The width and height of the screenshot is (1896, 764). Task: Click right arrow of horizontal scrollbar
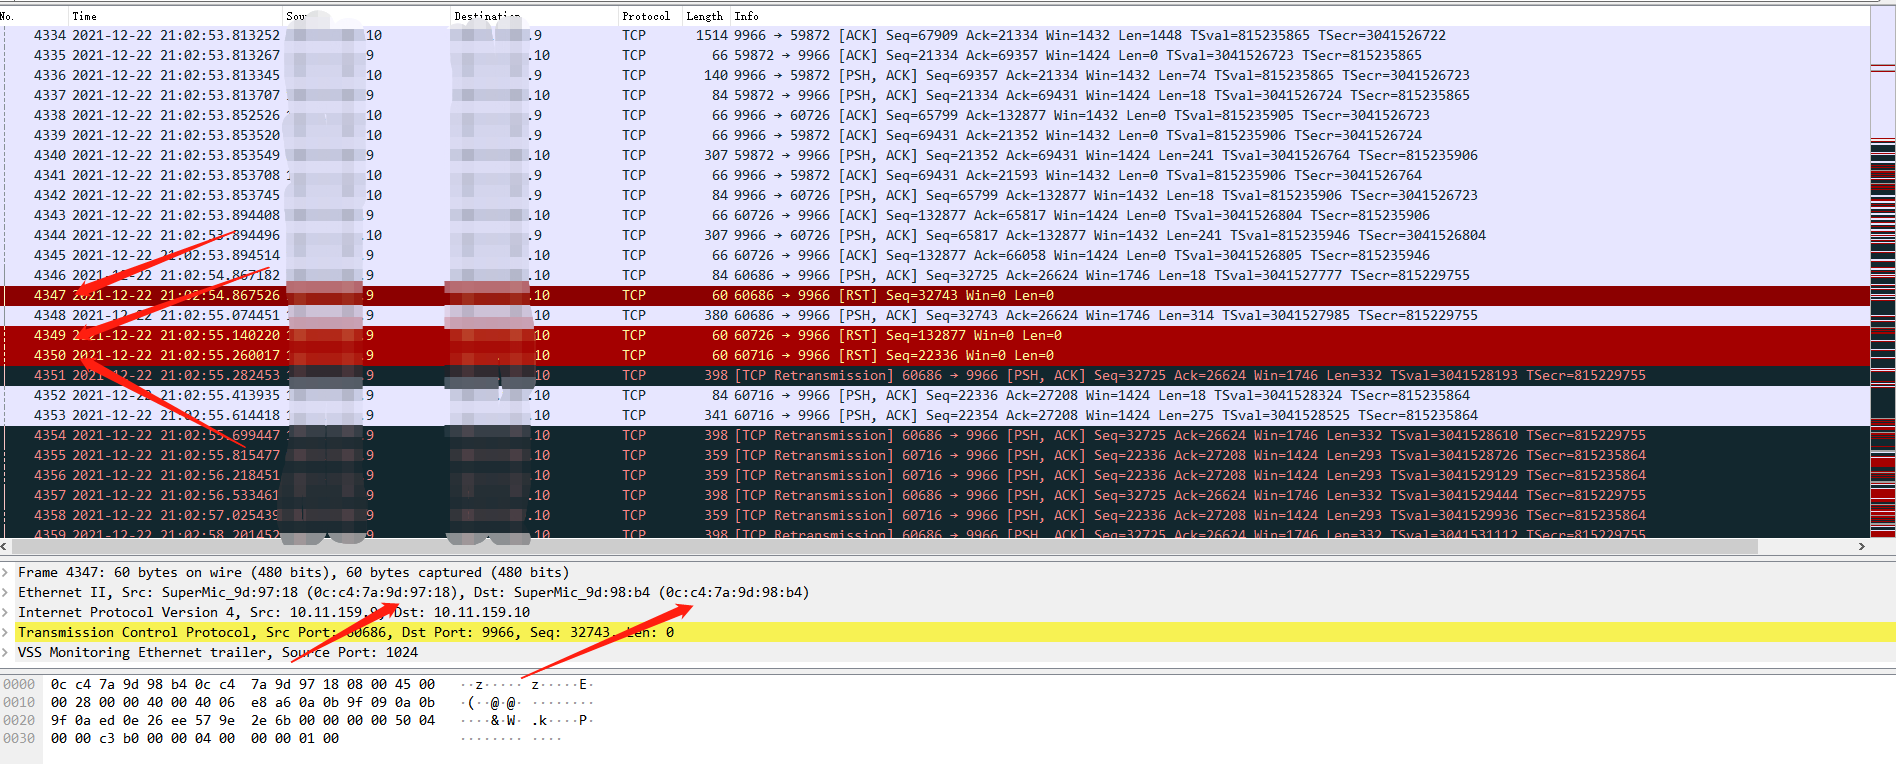[1861, 547]
